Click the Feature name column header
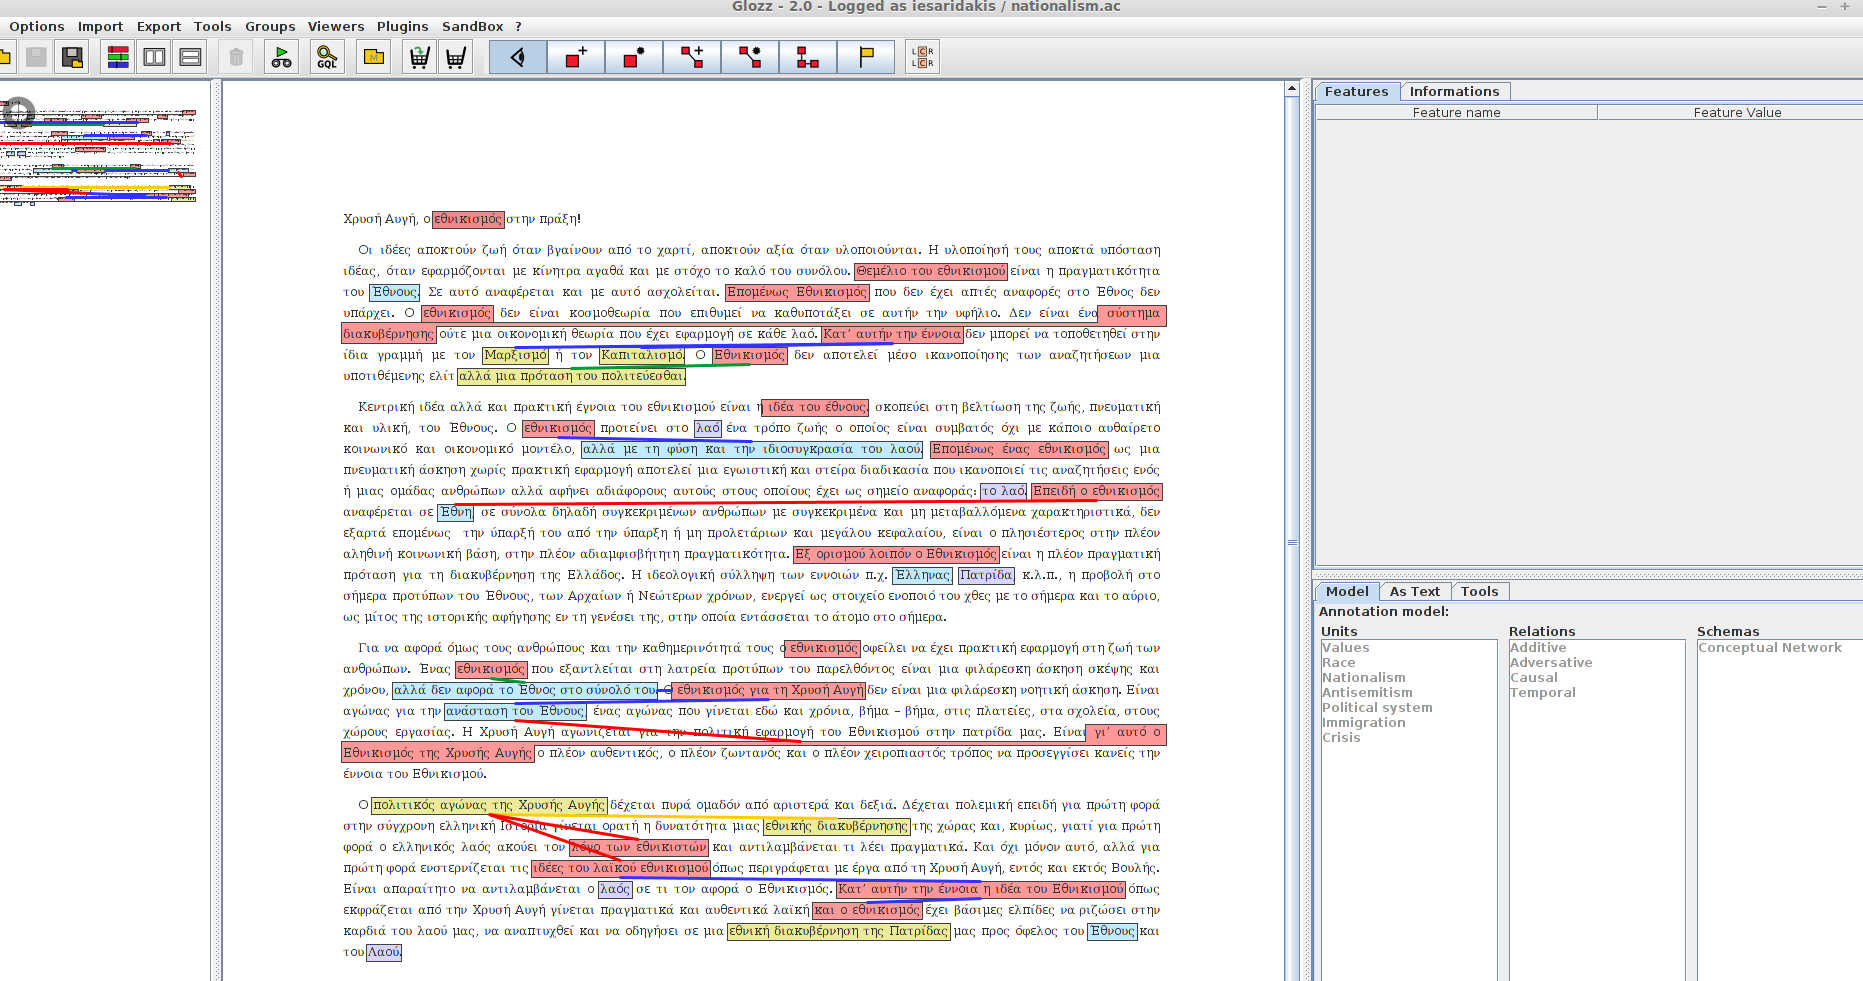 click(x=1456, y=112)
